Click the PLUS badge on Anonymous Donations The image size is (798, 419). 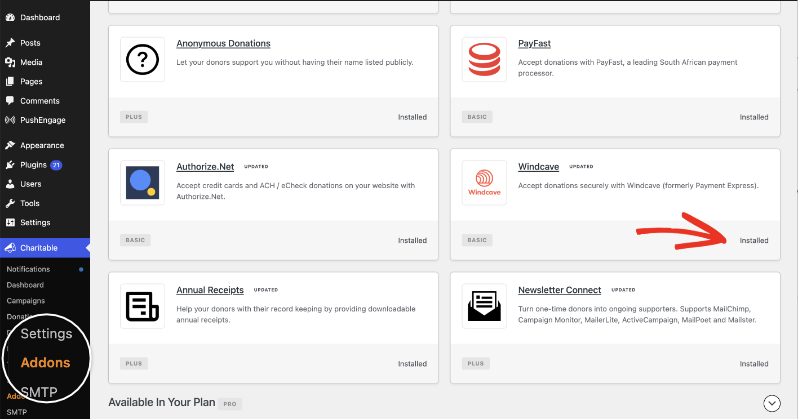coord(134,117)
